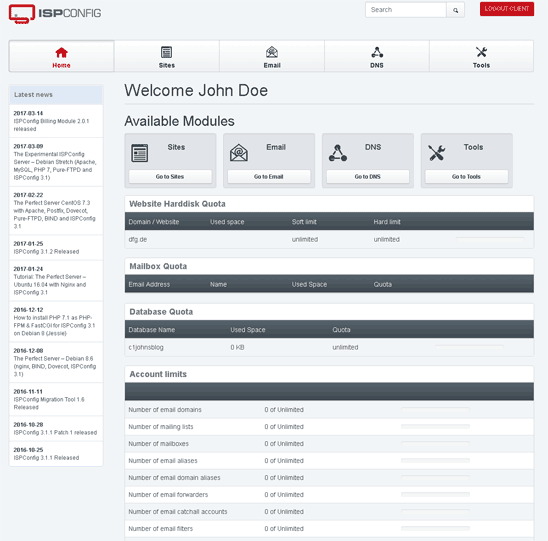Viewport: 548px width, 541px height.
Task: Click the ISPConfig logo
Action: pyautogui.click(x=55, y=14)
